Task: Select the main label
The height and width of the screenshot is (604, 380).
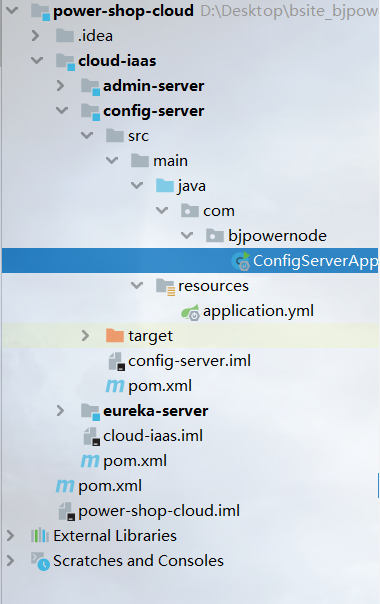Action: click(x=171, y=161)
